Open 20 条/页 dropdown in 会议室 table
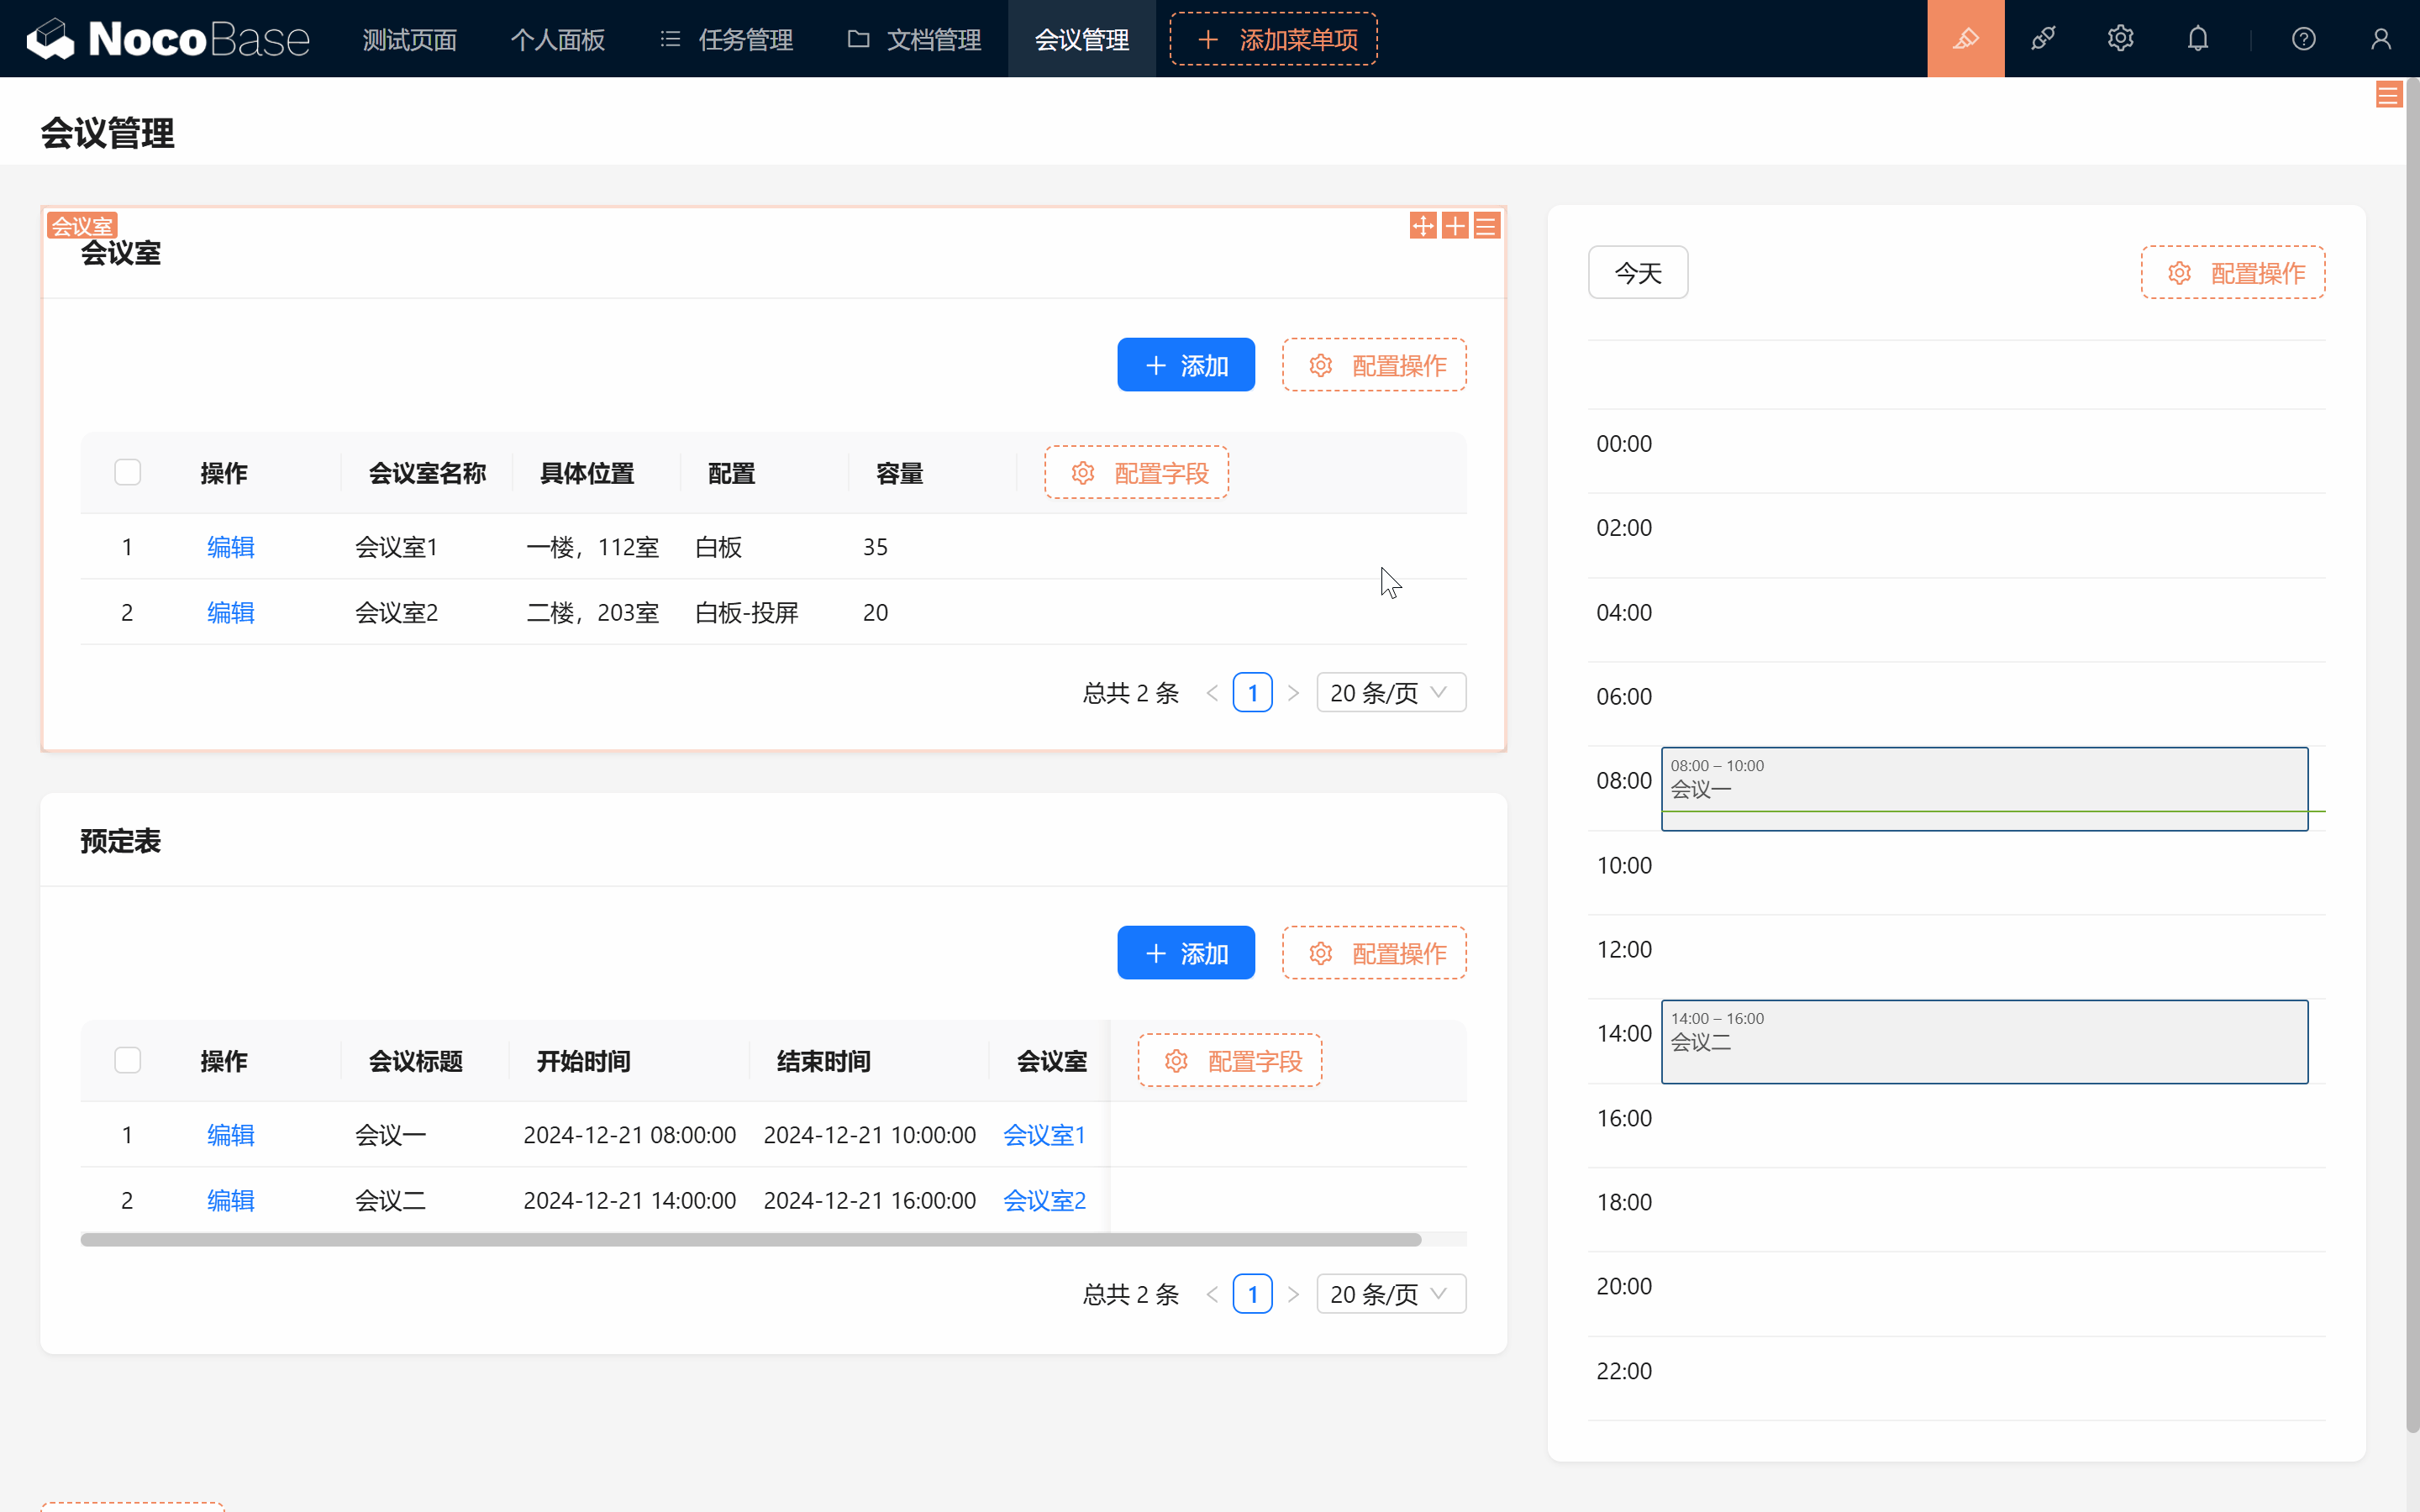Viewport: 2420px width, 1512px height. click(1390, 693)
